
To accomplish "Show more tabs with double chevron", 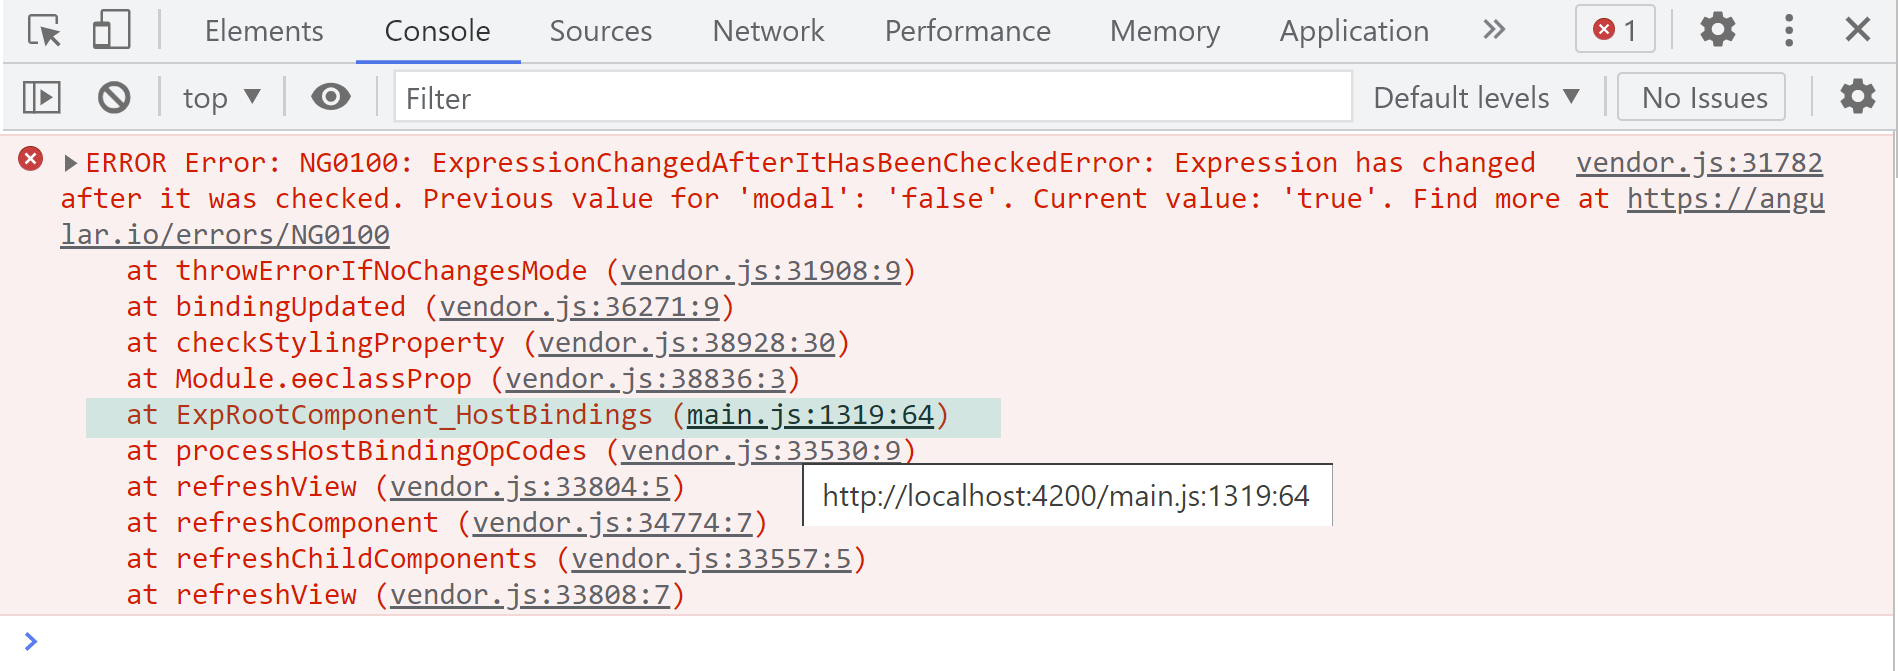I will [x=1494, y=30].
